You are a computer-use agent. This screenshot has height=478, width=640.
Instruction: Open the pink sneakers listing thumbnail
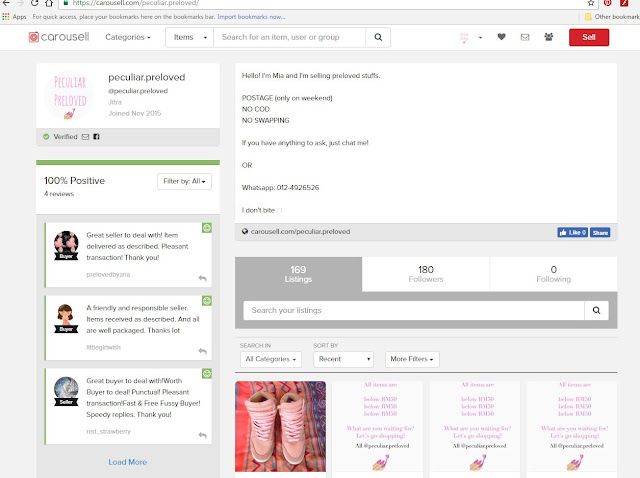coord(280,427)
